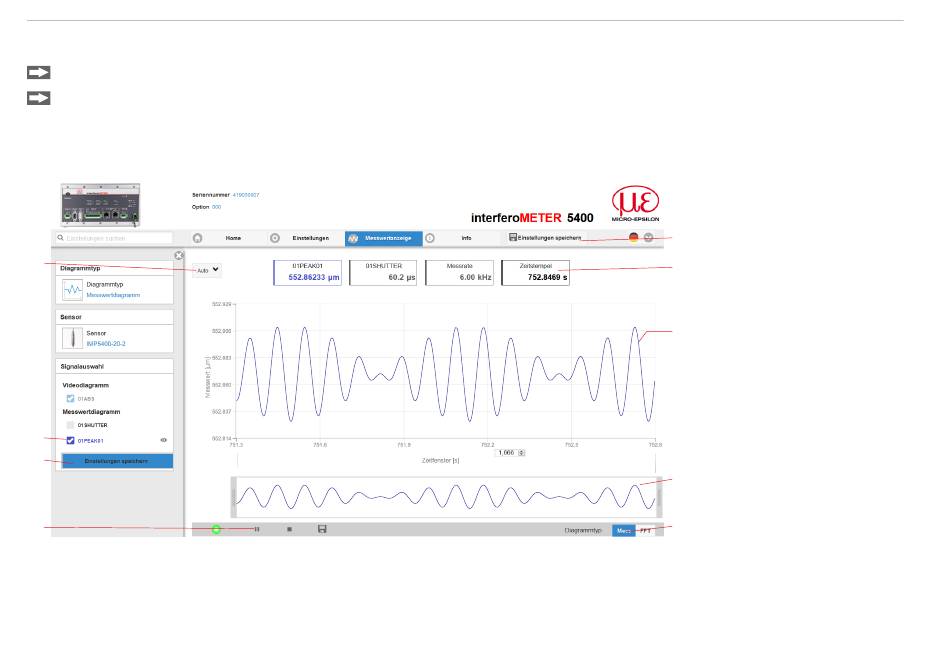Click the Zeitfenster [s] axis label

440,461
